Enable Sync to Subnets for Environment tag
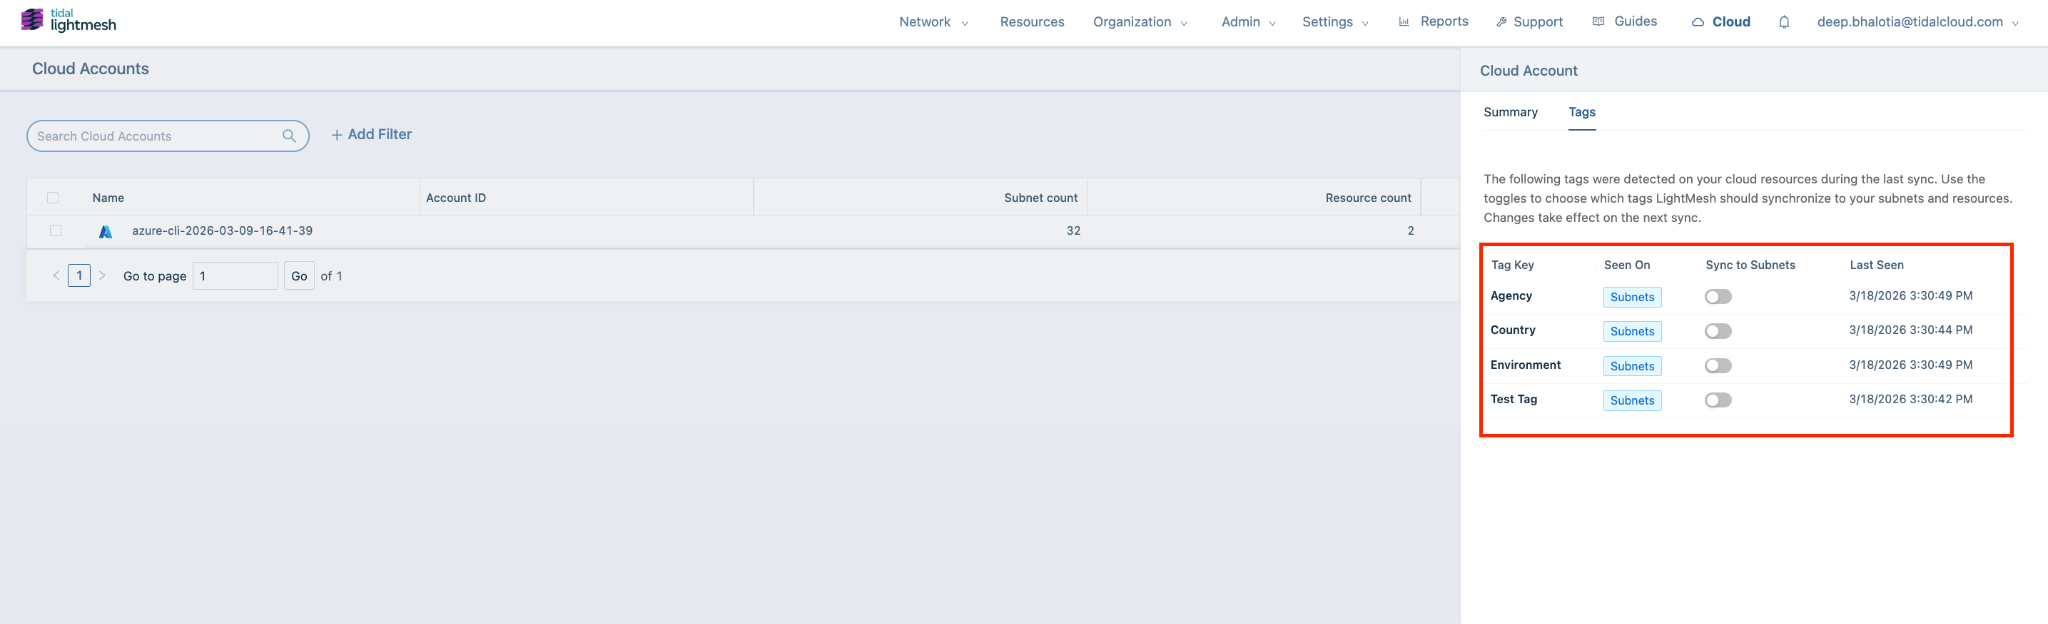 tap(1718, 366)
